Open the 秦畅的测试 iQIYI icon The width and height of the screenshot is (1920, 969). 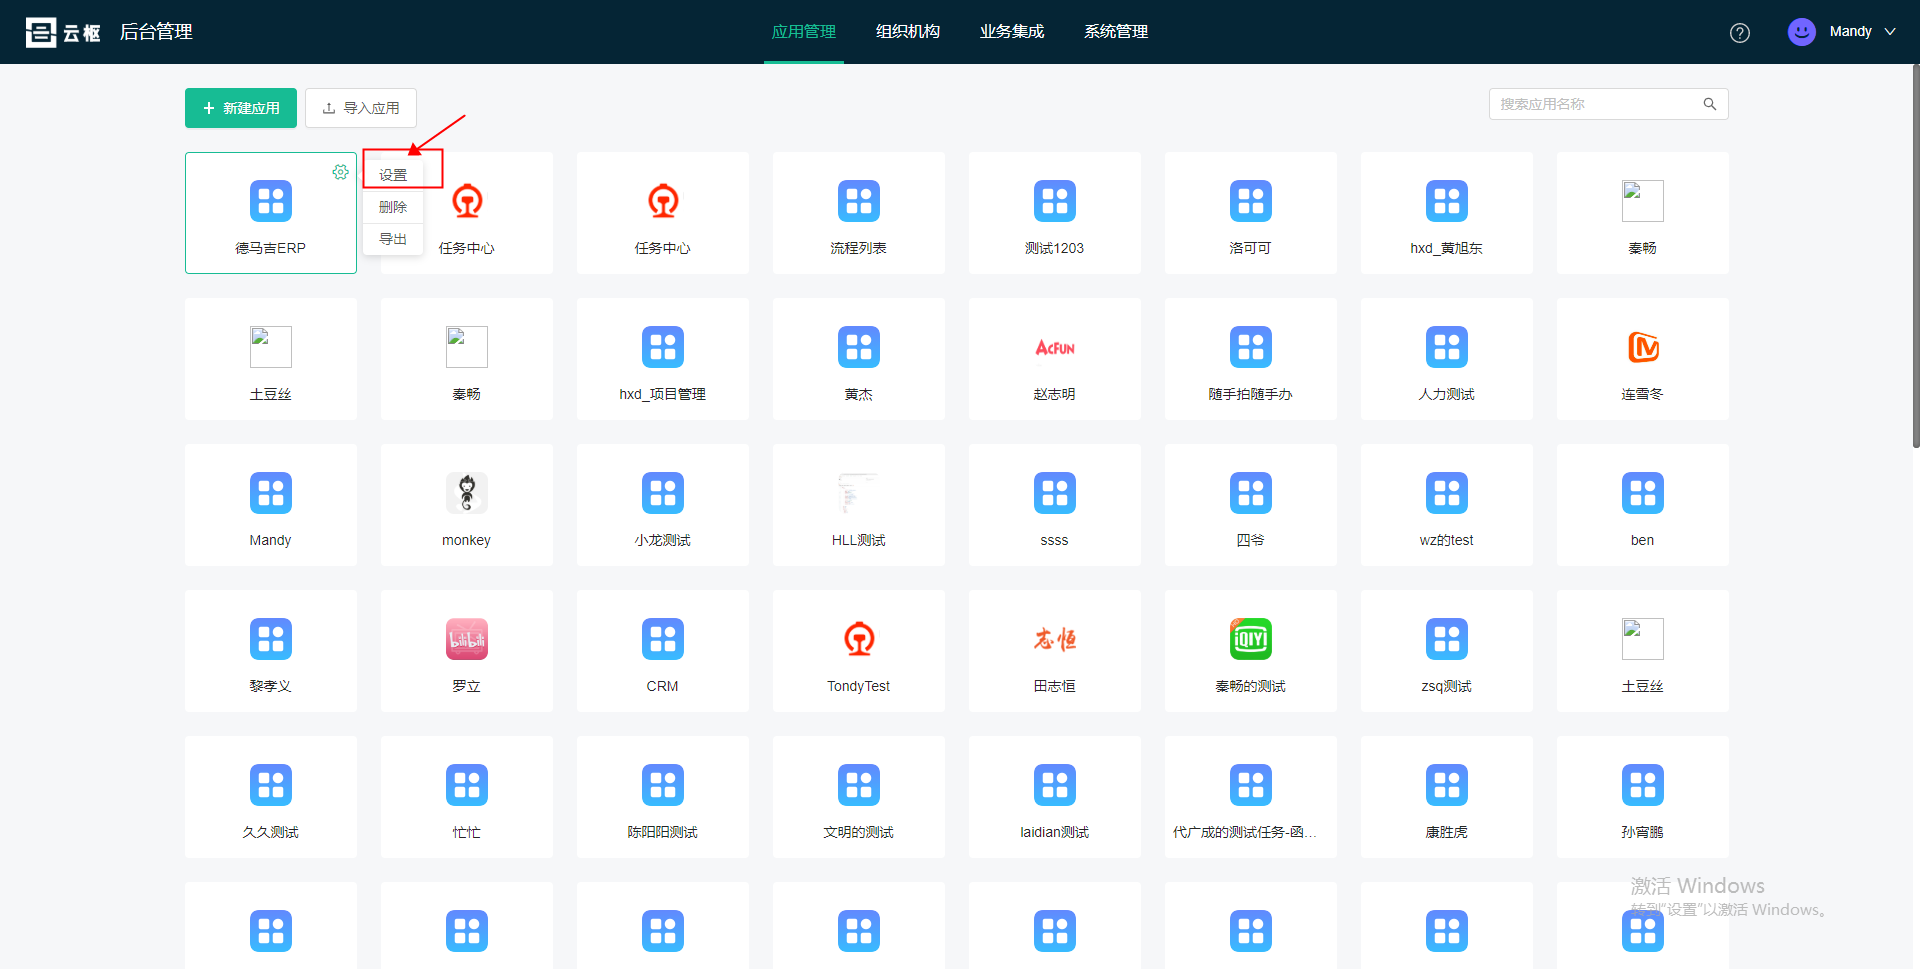tap(1251, 639)
